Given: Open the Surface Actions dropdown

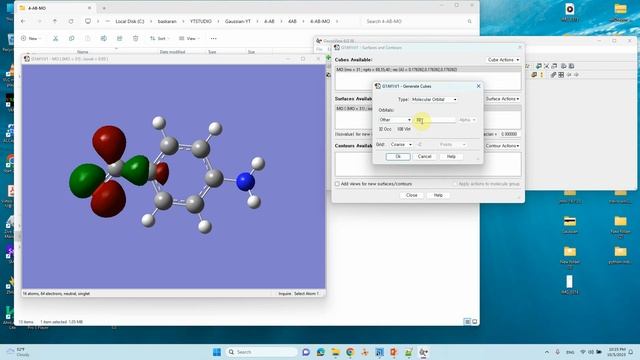Looking at the screenshot, I should click(x=502, y=99).
